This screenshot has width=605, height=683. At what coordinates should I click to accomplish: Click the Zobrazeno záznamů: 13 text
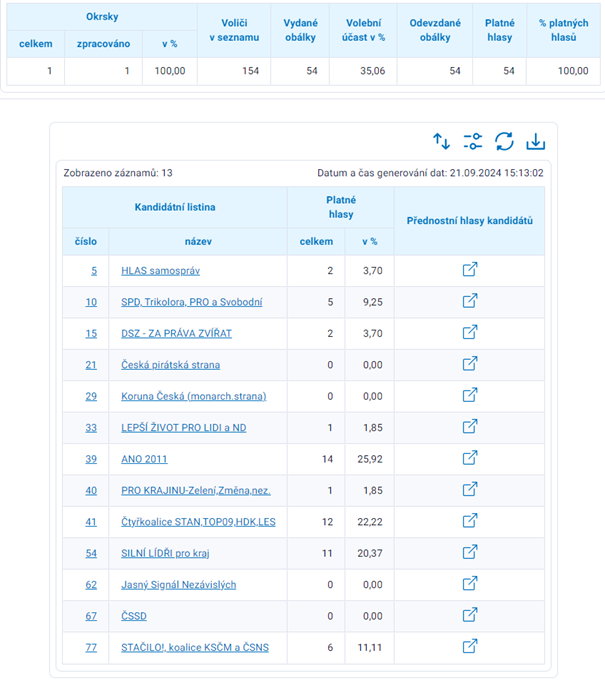coord(118,173)
